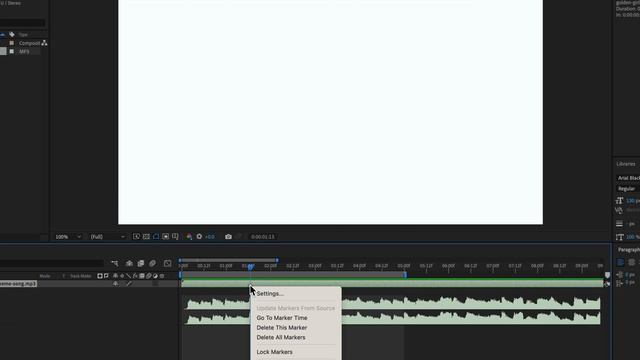
Task: Click the composition marker bin icon
Action: (607, 275)
